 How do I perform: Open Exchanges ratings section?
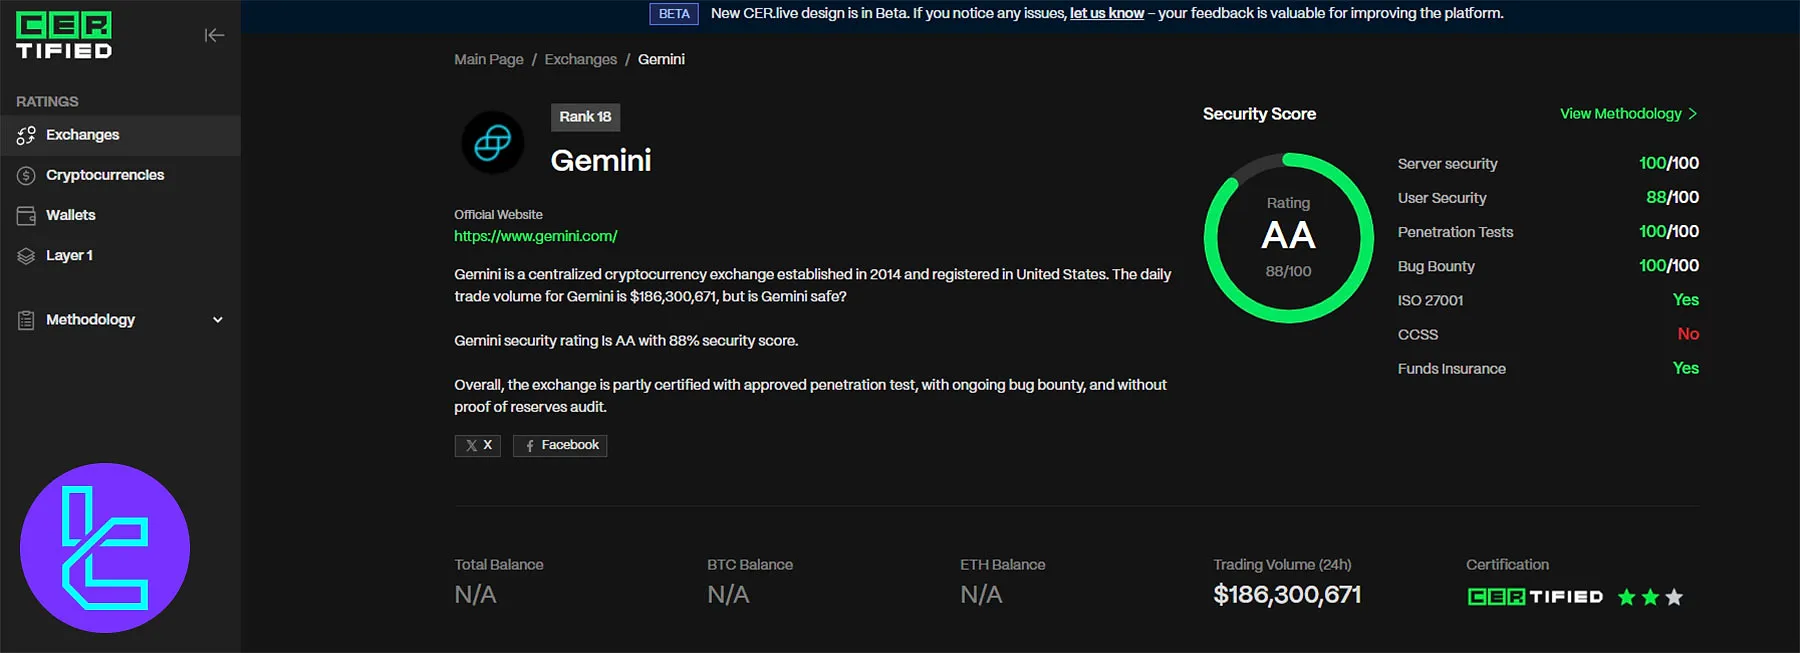(x=120, y=135)
